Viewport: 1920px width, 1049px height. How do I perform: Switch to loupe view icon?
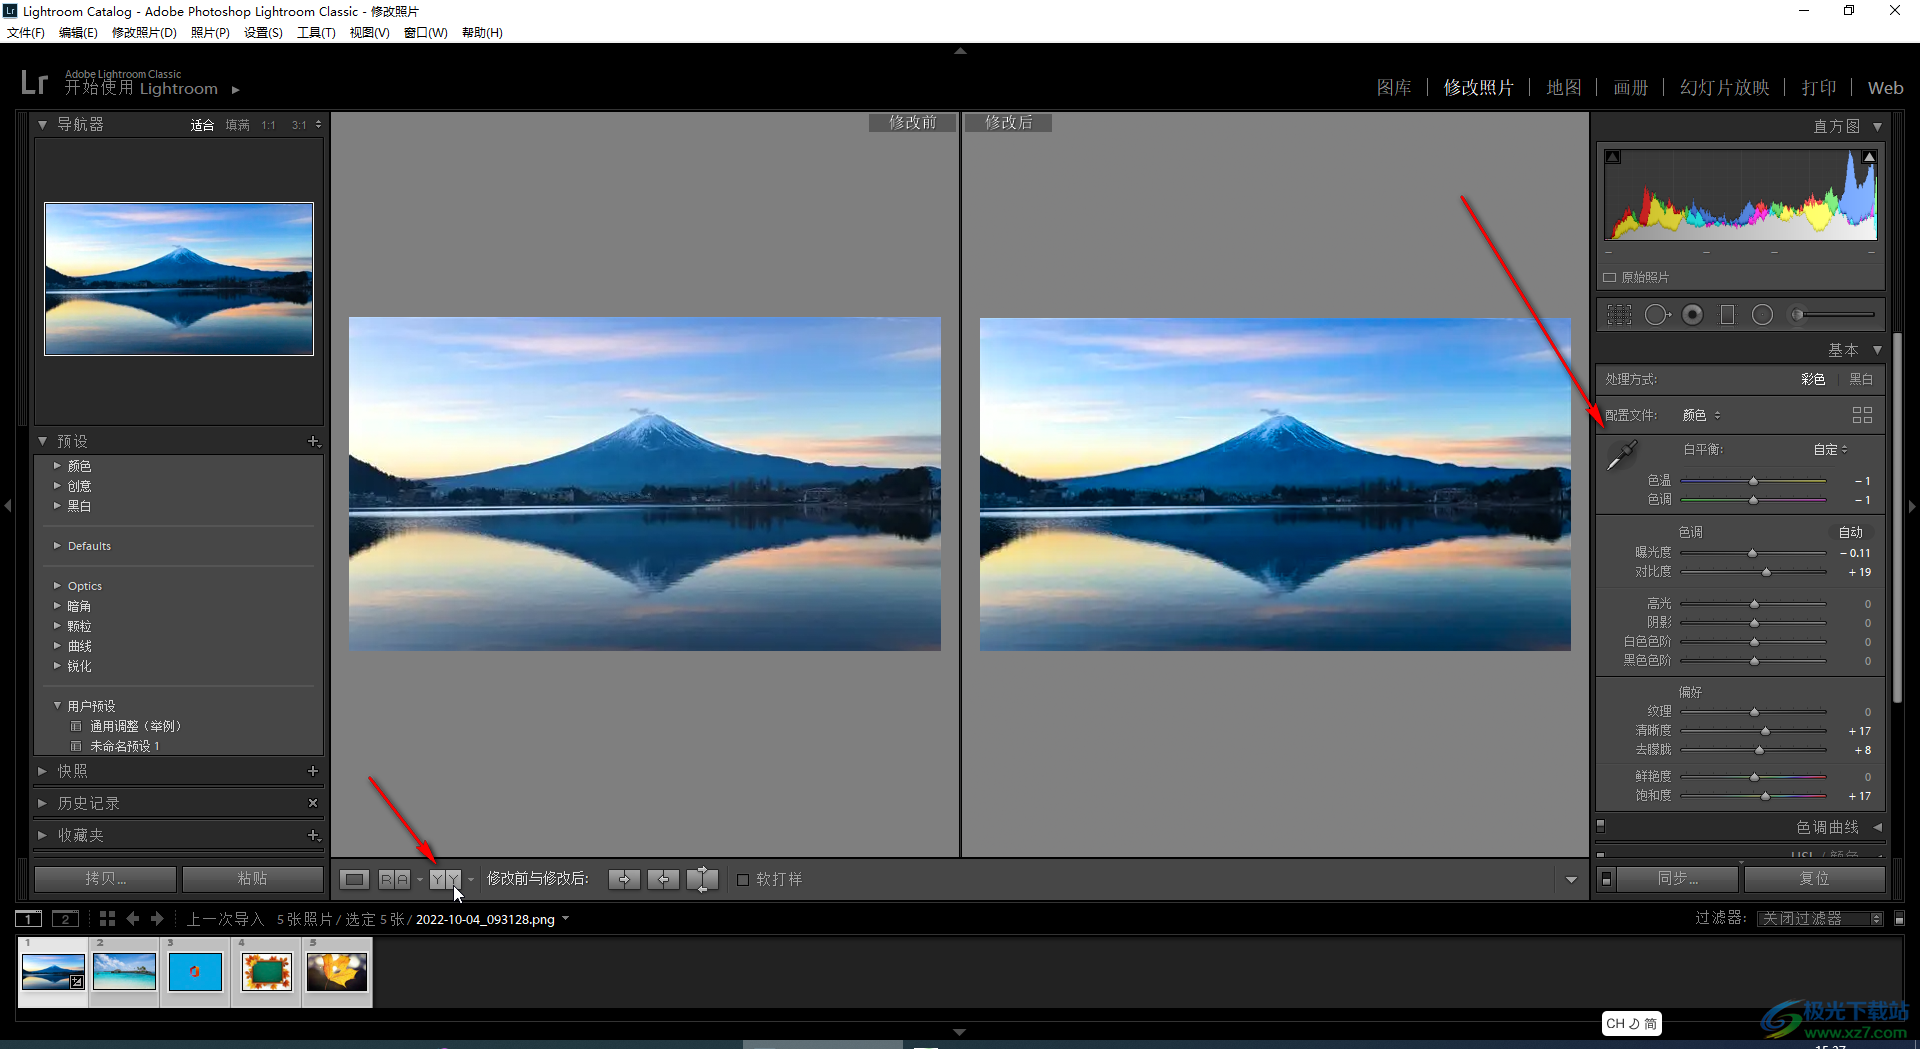coord(354,879)
